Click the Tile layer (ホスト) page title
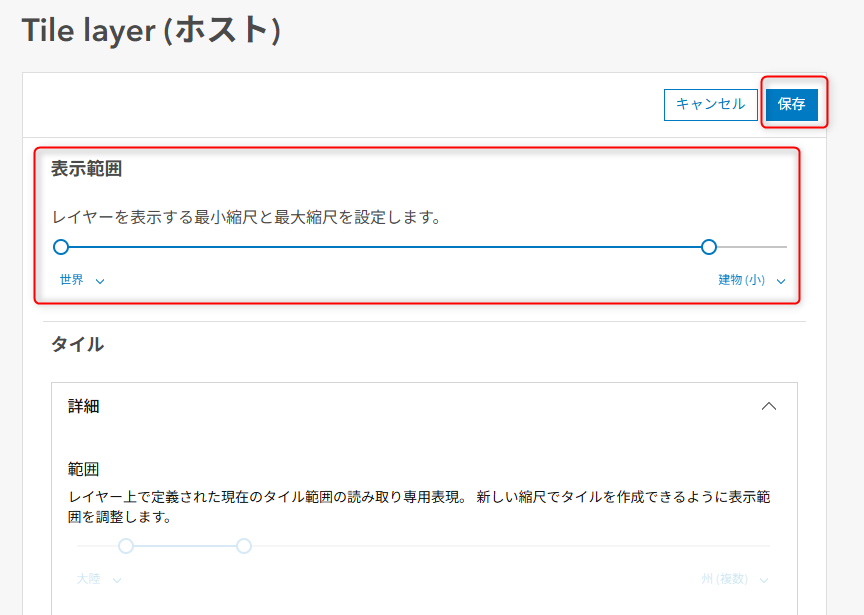This screenshot has height=615, width=864. 151,31
